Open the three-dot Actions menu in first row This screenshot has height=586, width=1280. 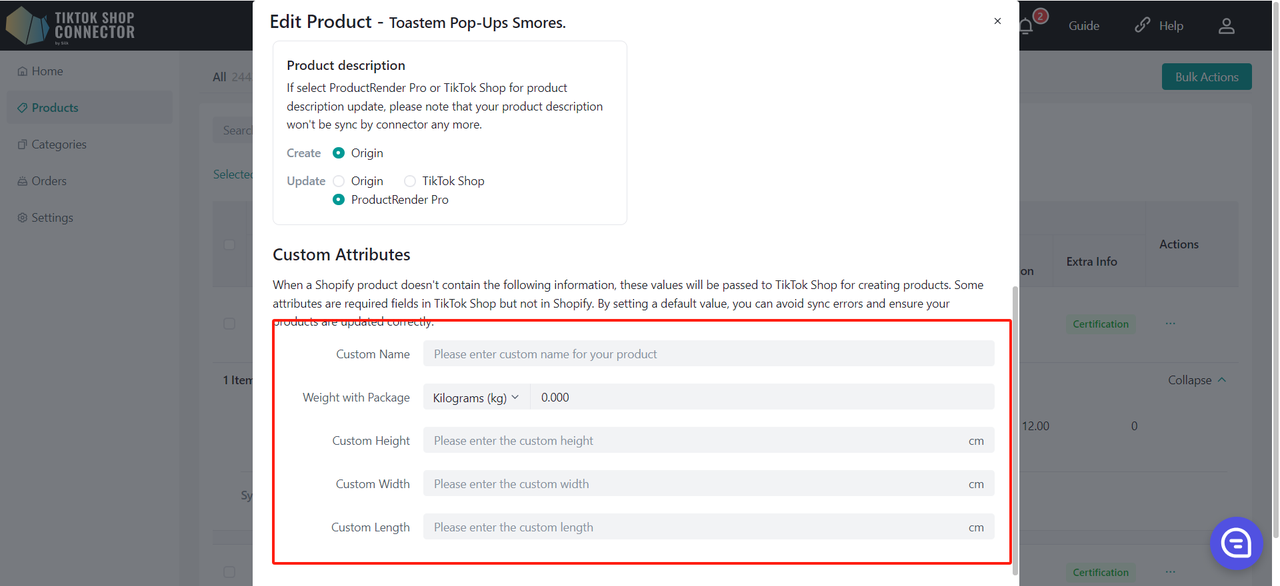[x=1170, y=324]
